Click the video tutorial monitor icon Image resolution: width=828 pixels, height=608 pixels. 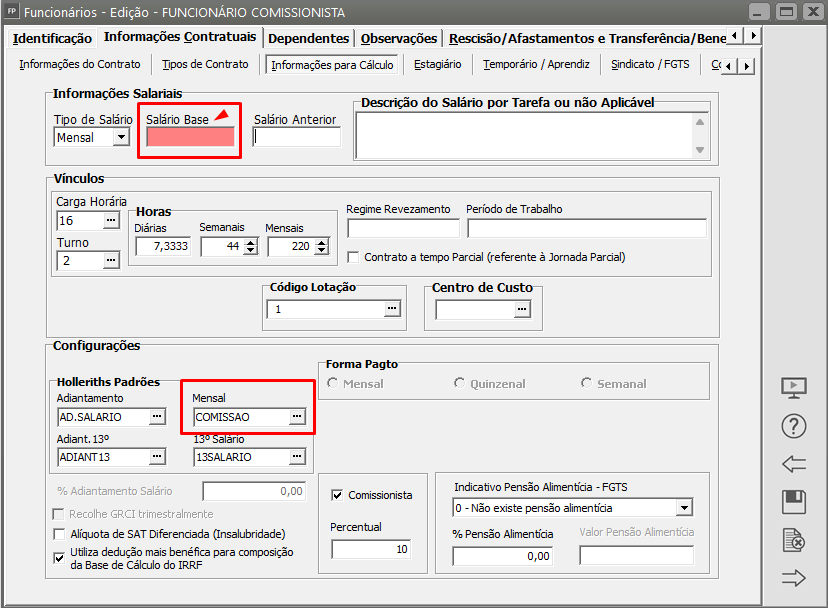click(x=793, y=388)
